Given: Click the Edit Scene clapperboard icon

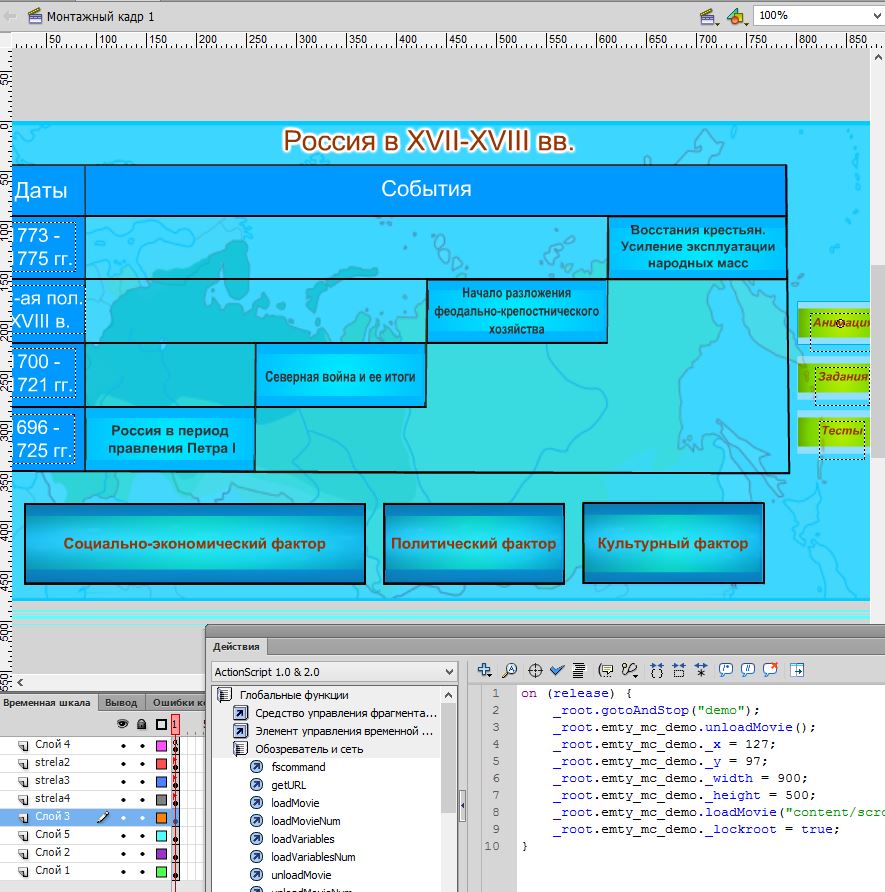Looking at the screenshot, I should 708,16.
